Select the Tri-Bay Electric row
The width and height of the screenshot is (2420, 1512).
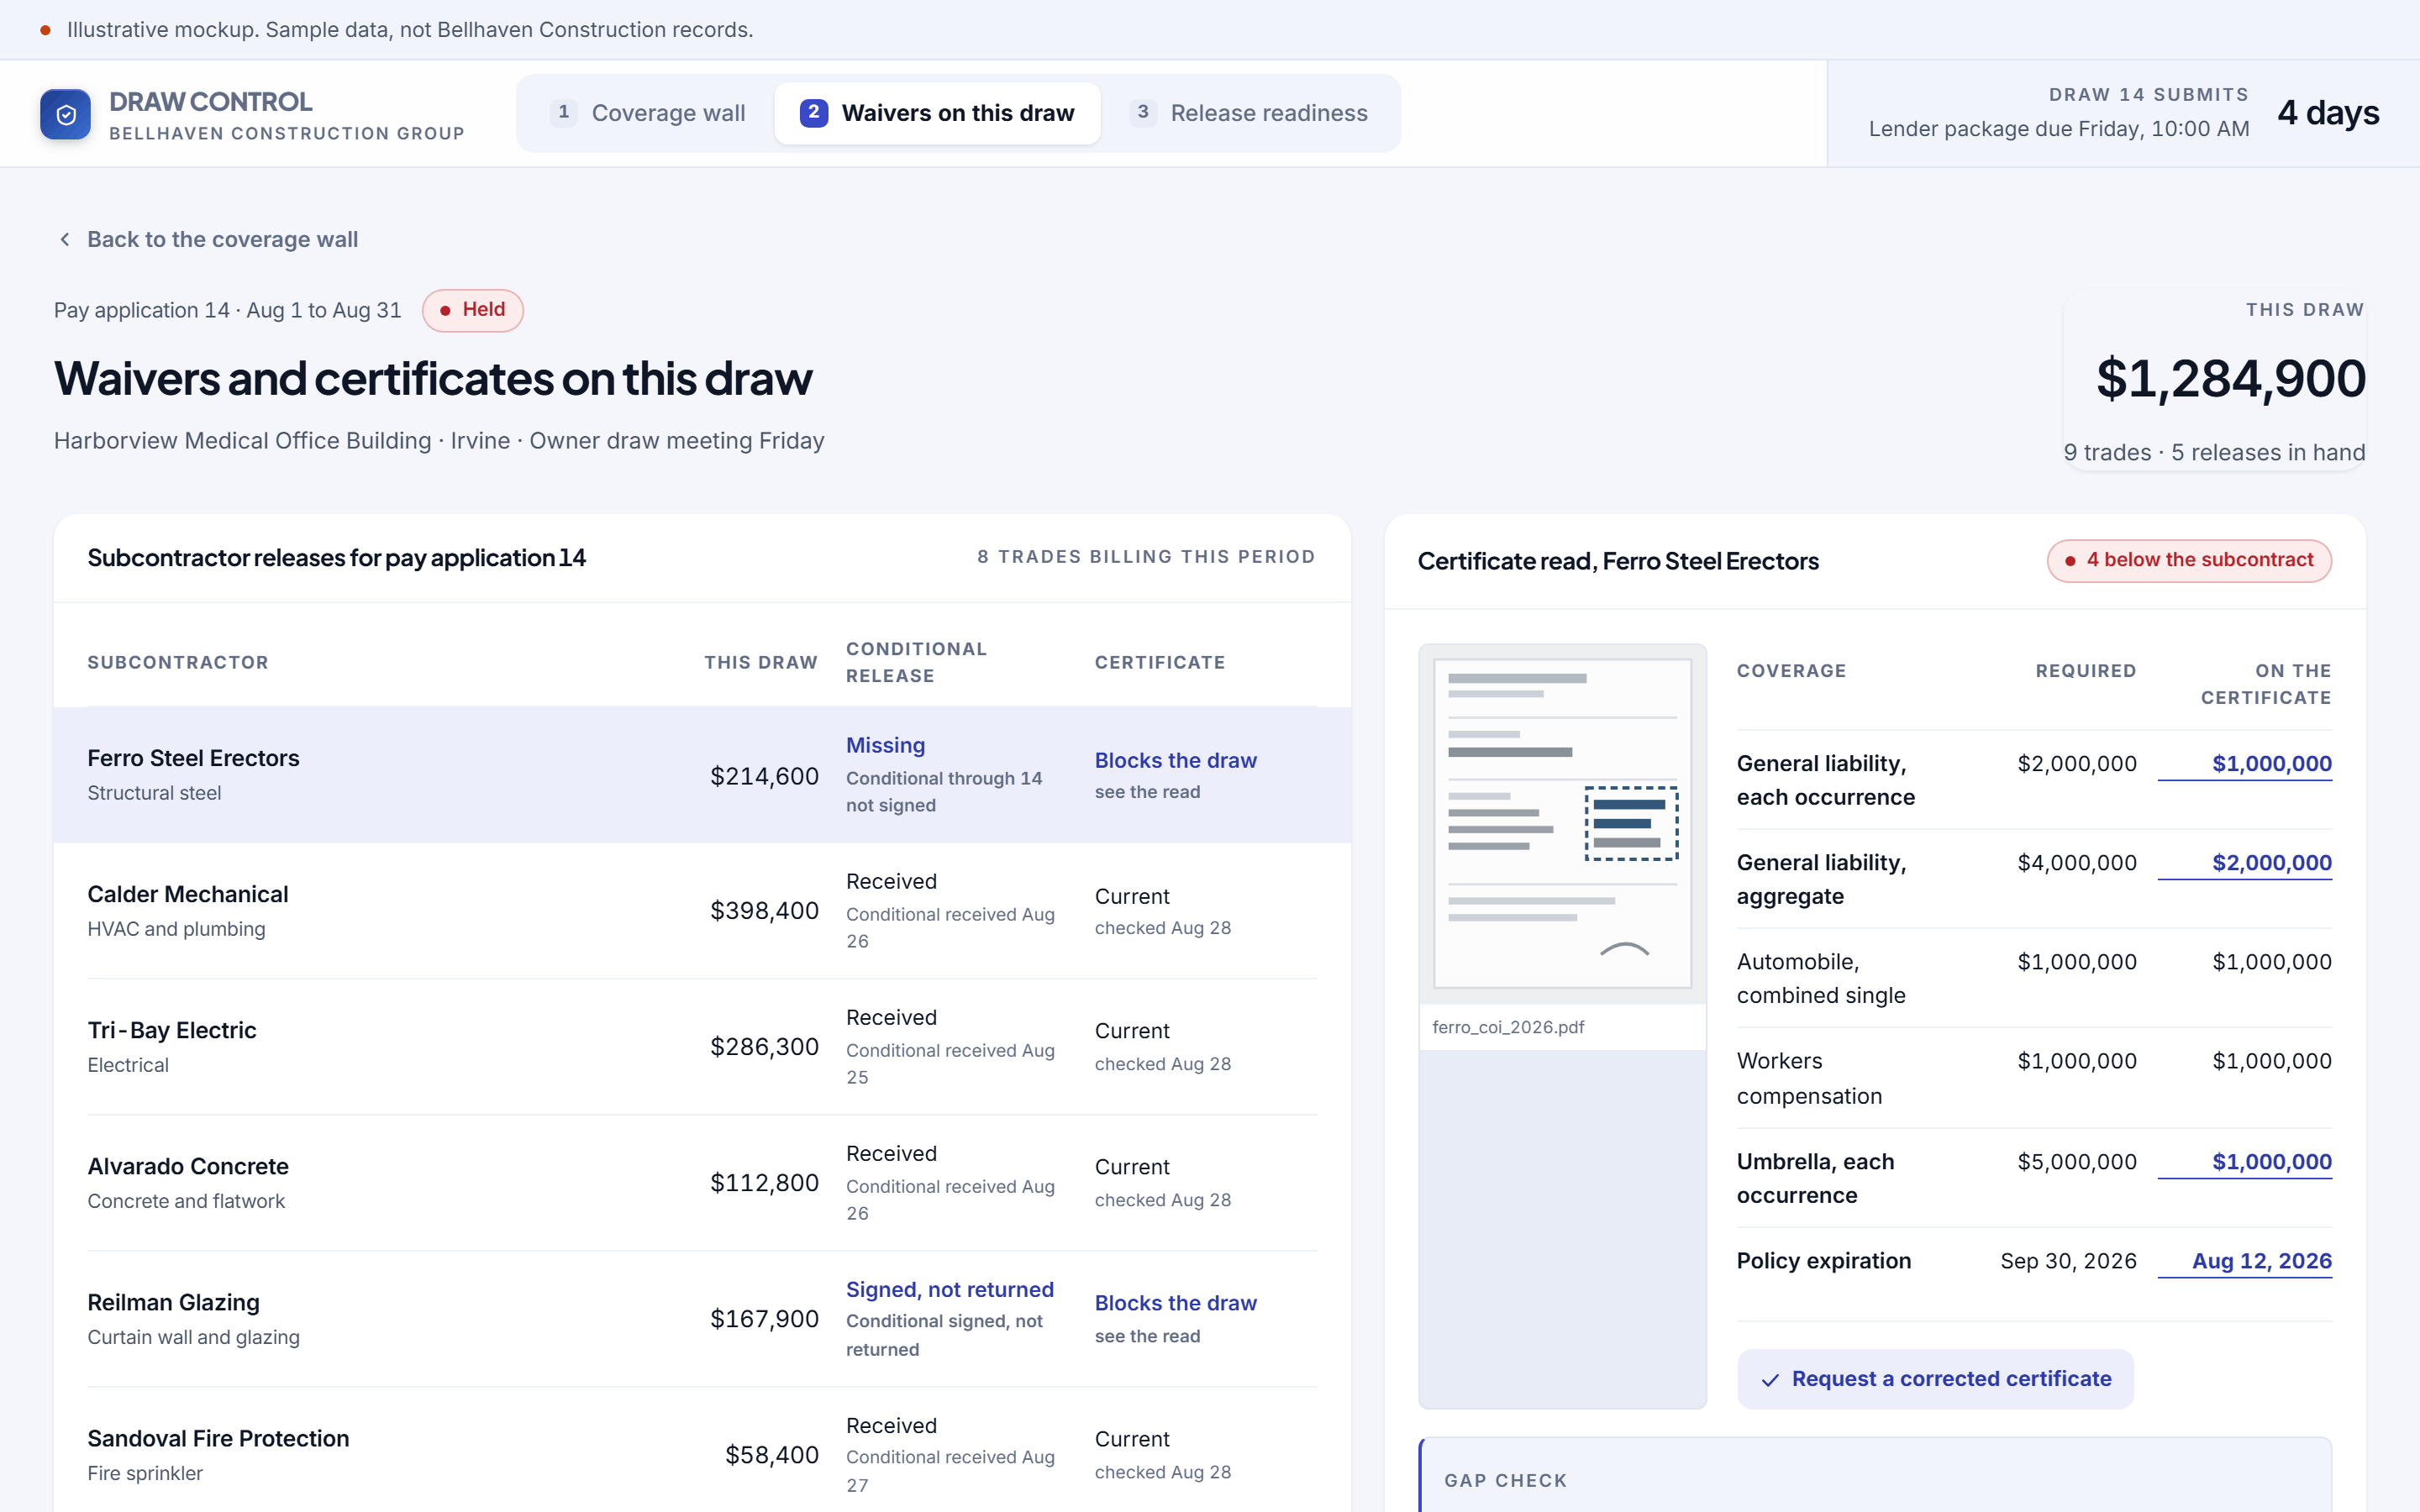[x=702, y=1047]
